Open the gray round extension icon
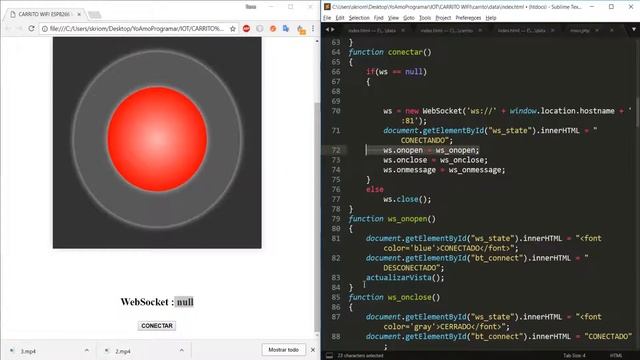The width and height of the screenshot is (640, 360). click(x=260, y=29)
